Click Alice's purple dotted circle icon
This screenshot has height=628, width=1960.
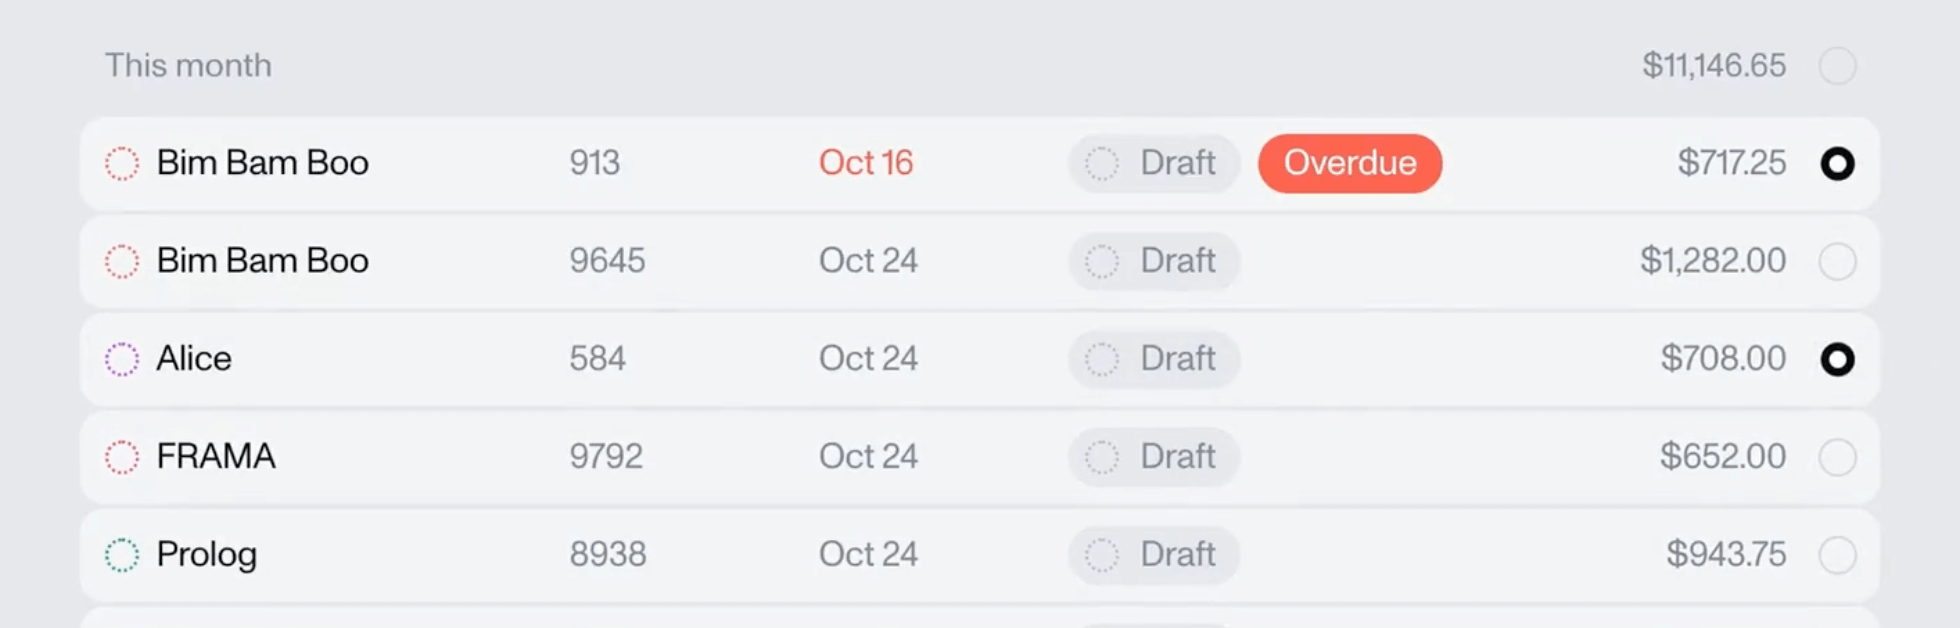click(x=122, y=359)
